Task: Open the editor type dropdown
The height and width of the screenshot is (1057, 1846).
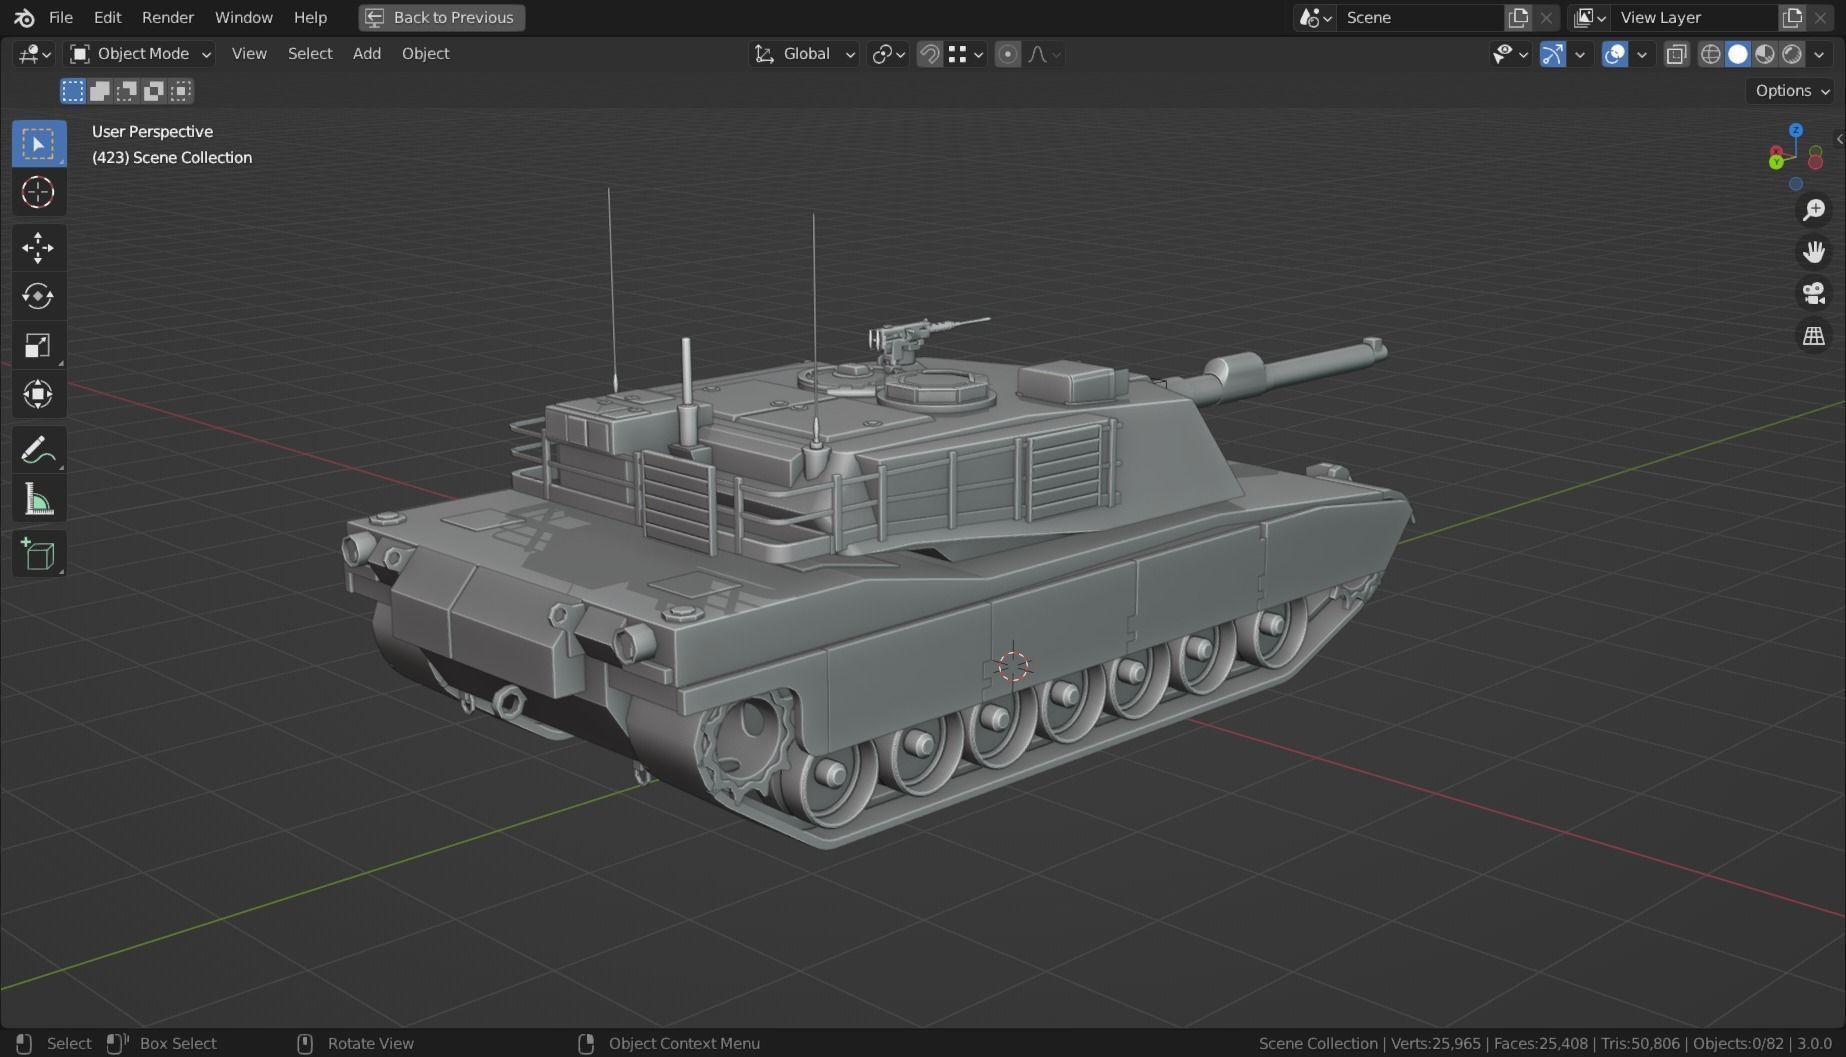Action: [x=34, y=54]
